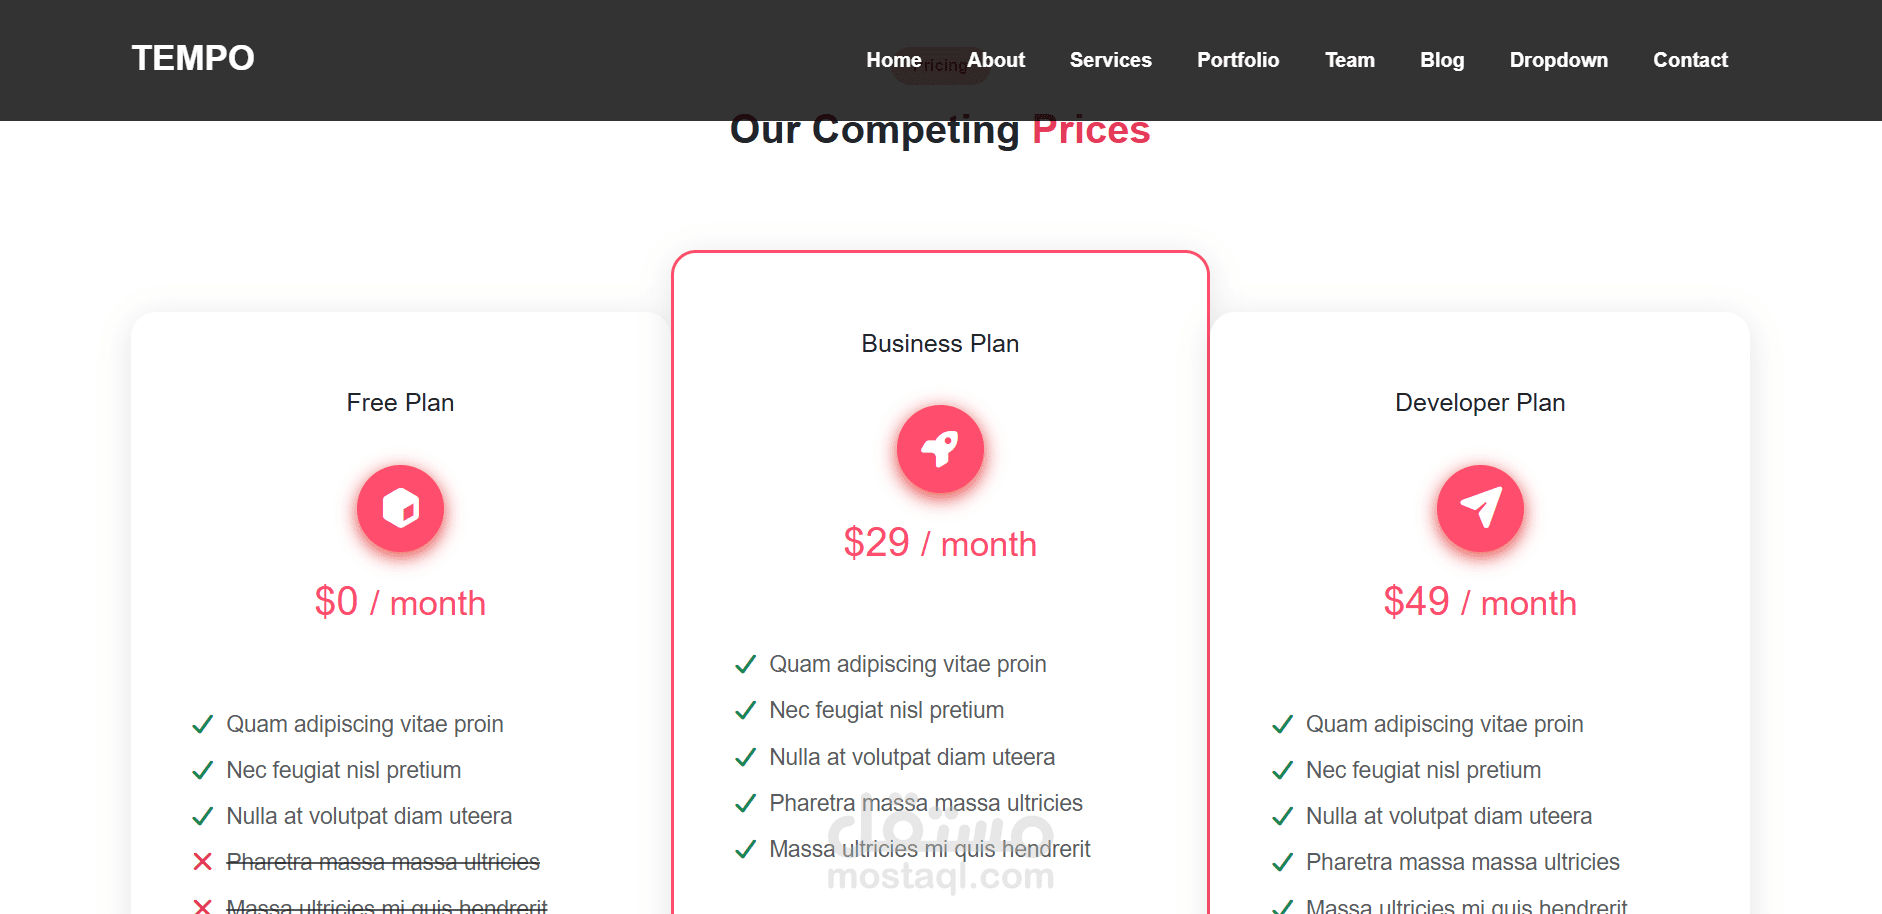Image resolution: width=1882 pixels, height=914 pixels.
Task: Go to the Home nav item
Action: click(x=894, y=60)
